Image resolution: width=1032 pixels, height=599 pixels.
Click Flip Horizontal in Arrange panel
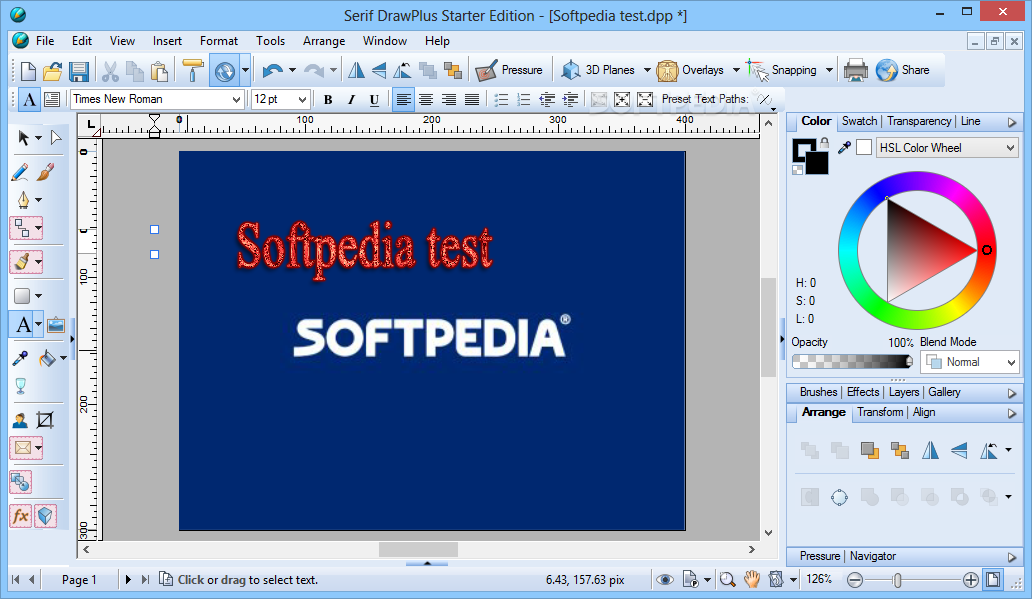point(930,450)
